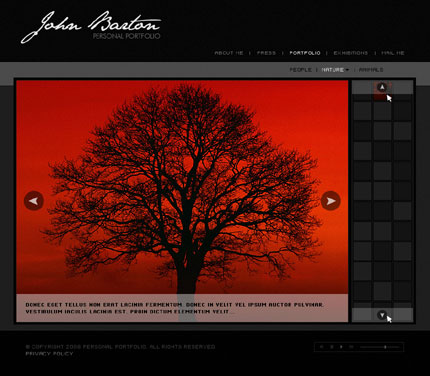Adjust the music player volume slider
The width and height of the screenshot is (430, 376).
(x=380, y=347)
